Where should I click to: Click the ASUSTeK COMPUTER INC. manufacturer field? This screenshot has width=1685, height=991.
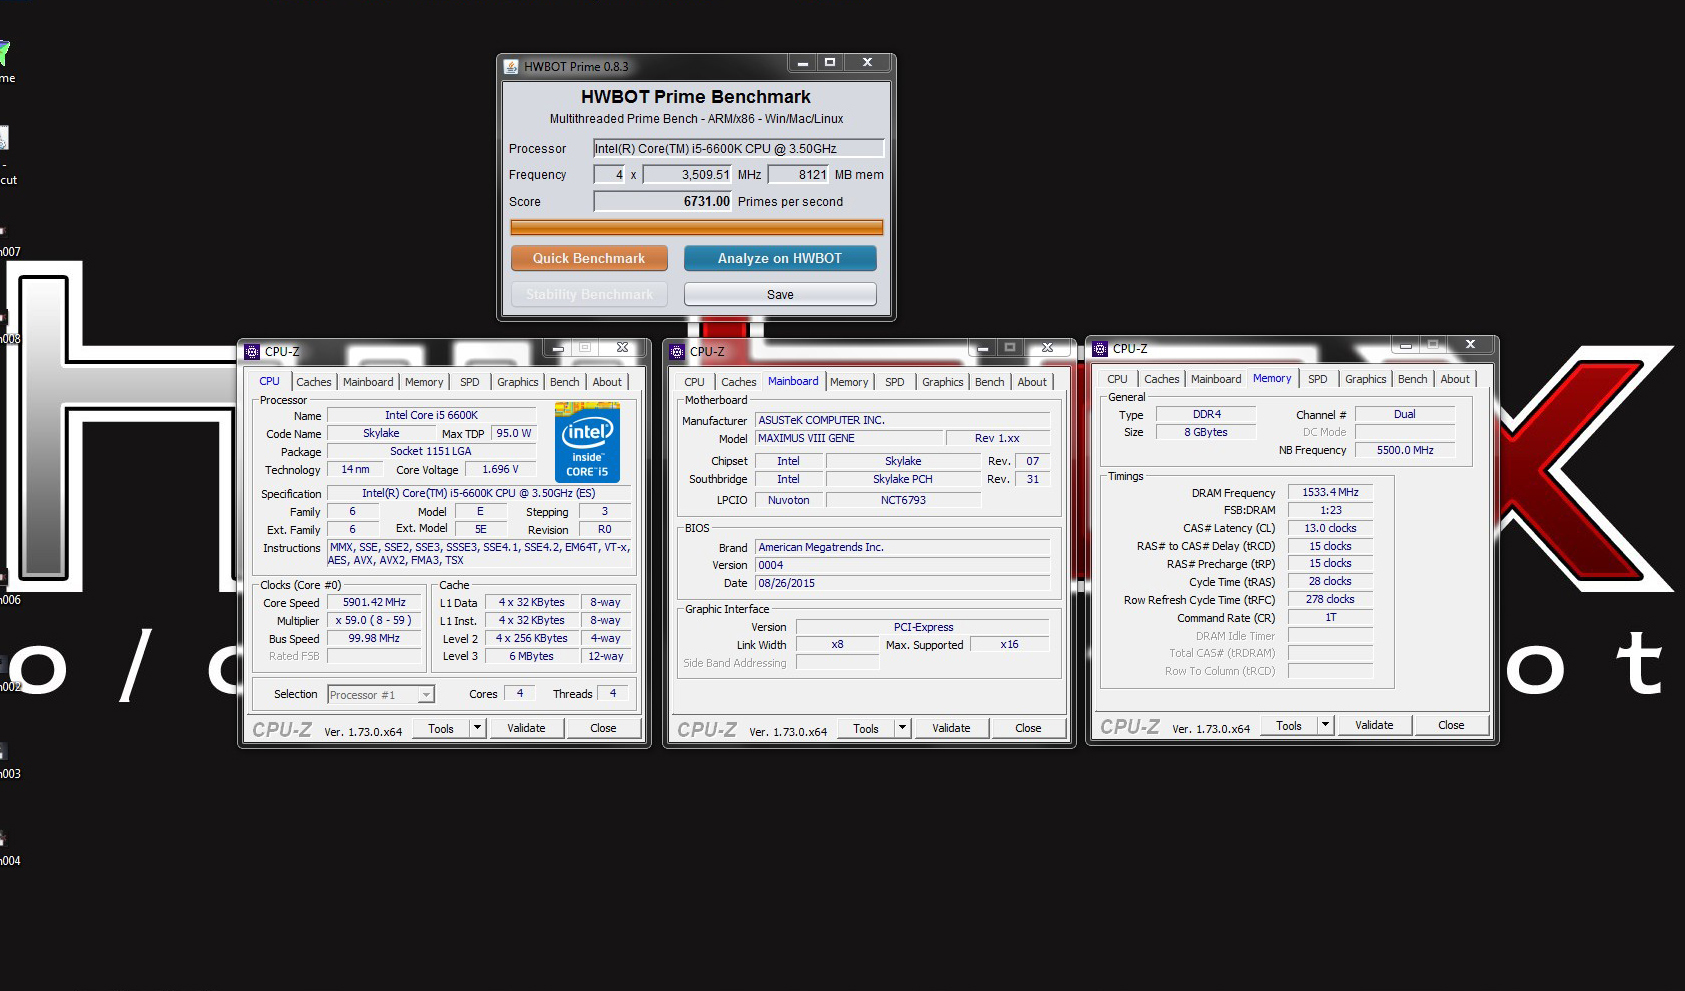click(903, 420)
